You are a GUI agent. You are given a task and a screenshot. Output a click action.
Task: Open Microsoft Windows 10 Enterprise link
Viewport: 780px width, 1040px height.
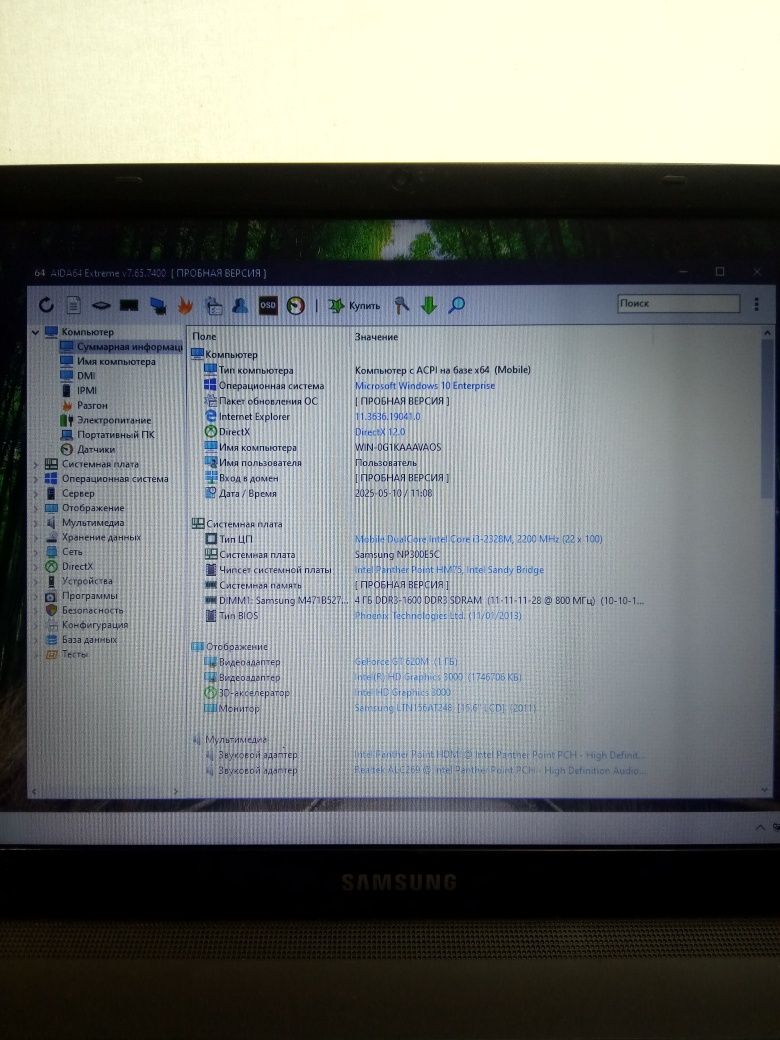pos(424,385)
